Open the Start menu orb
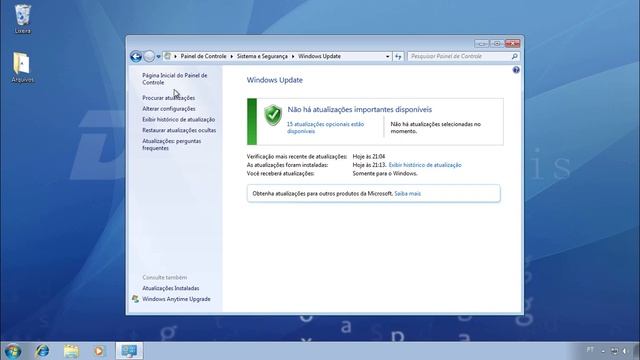Screen dimensions: 640x360 [x=13, y=351]
